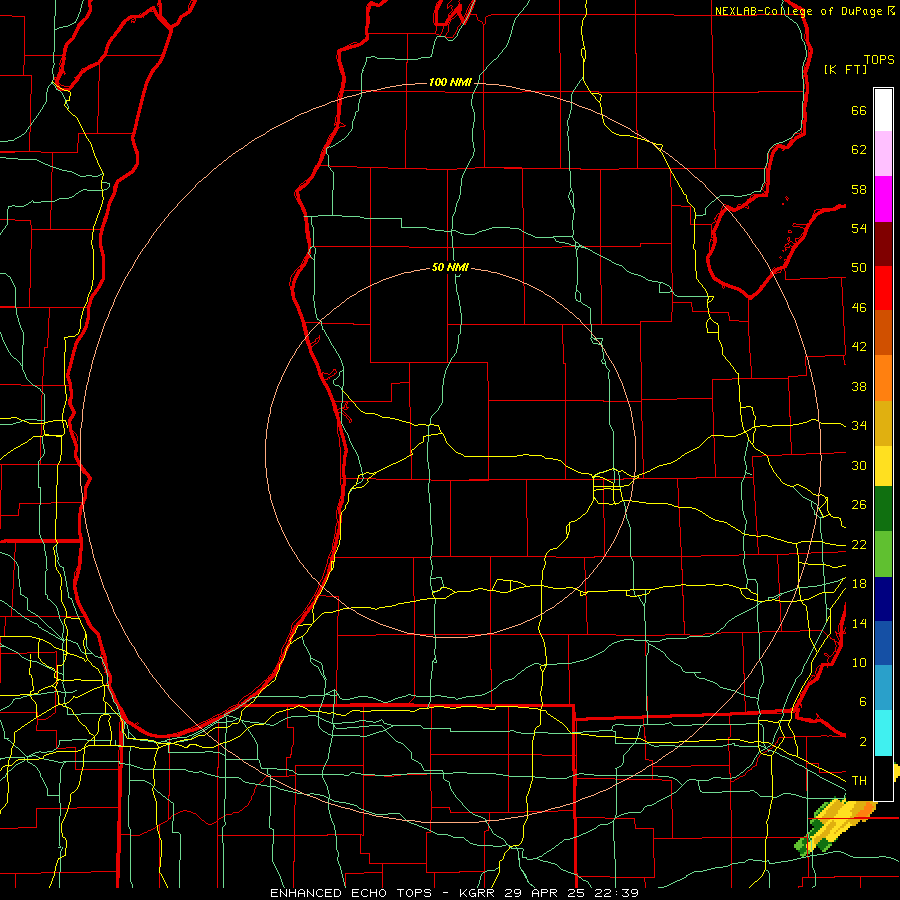Pick the gold swatch in the legend
The image size is (900, 900).
coord(883,423)
